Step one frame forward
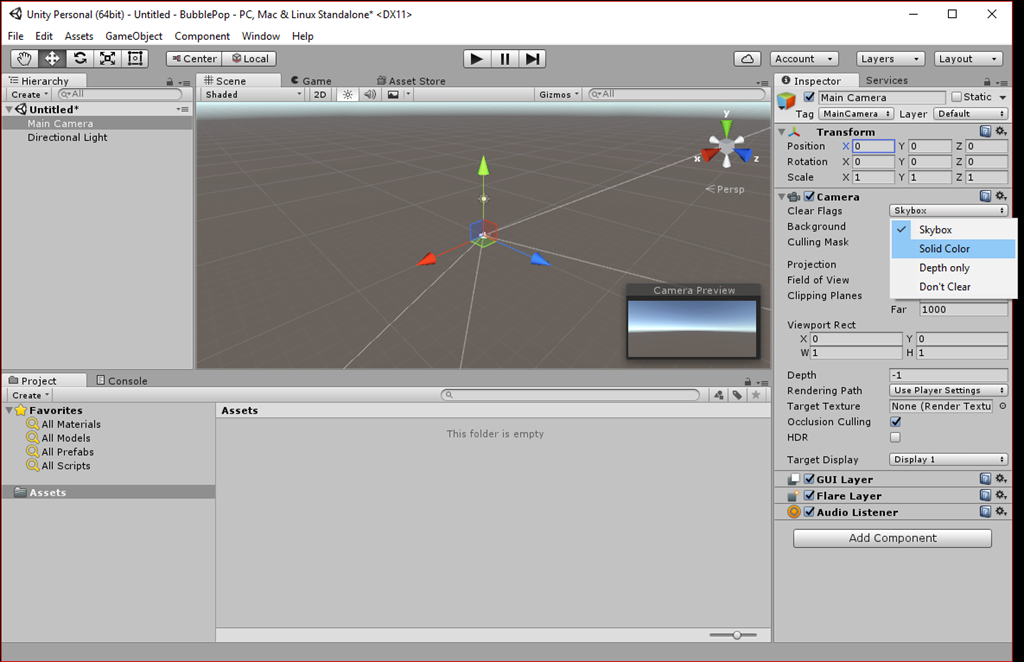1024x662 pixels. (532, 59)
